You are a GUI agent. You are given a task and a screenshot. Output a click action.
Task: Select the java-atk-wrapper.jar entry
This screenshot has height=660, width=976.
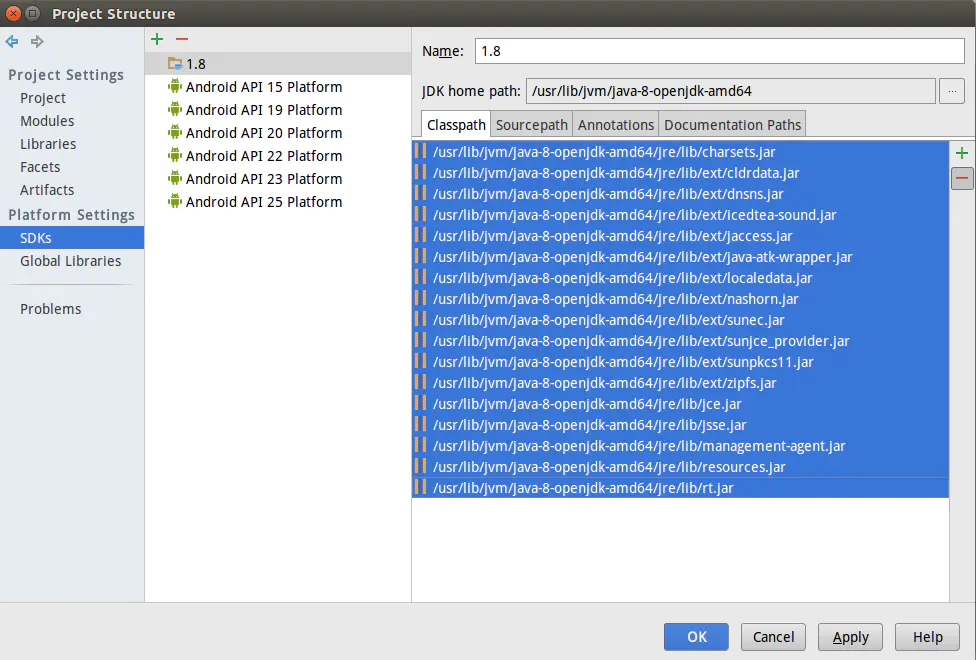pos(680,257)
